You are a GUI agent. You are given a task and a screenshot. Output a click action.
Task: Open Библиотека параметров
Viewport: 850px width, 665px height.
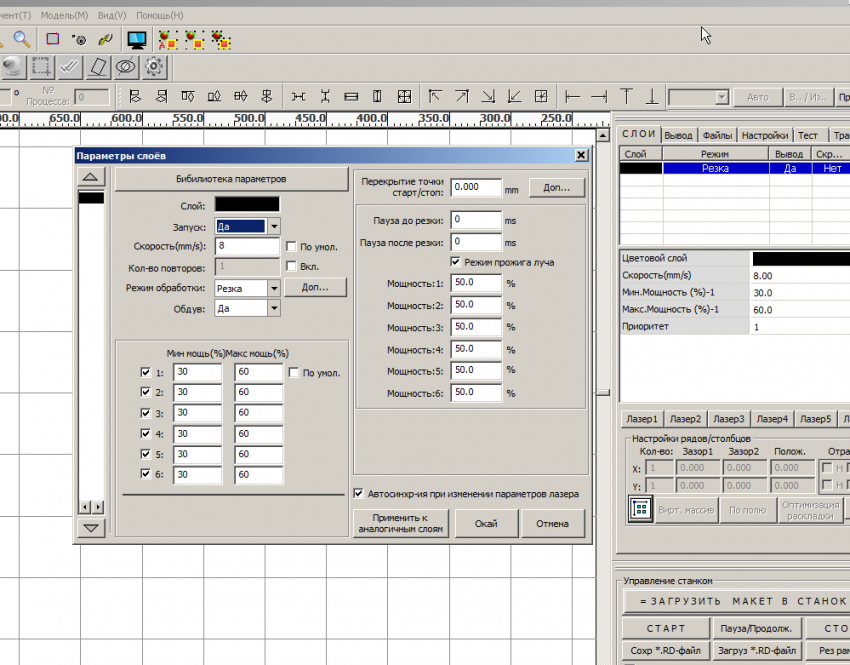click(231, 179)
